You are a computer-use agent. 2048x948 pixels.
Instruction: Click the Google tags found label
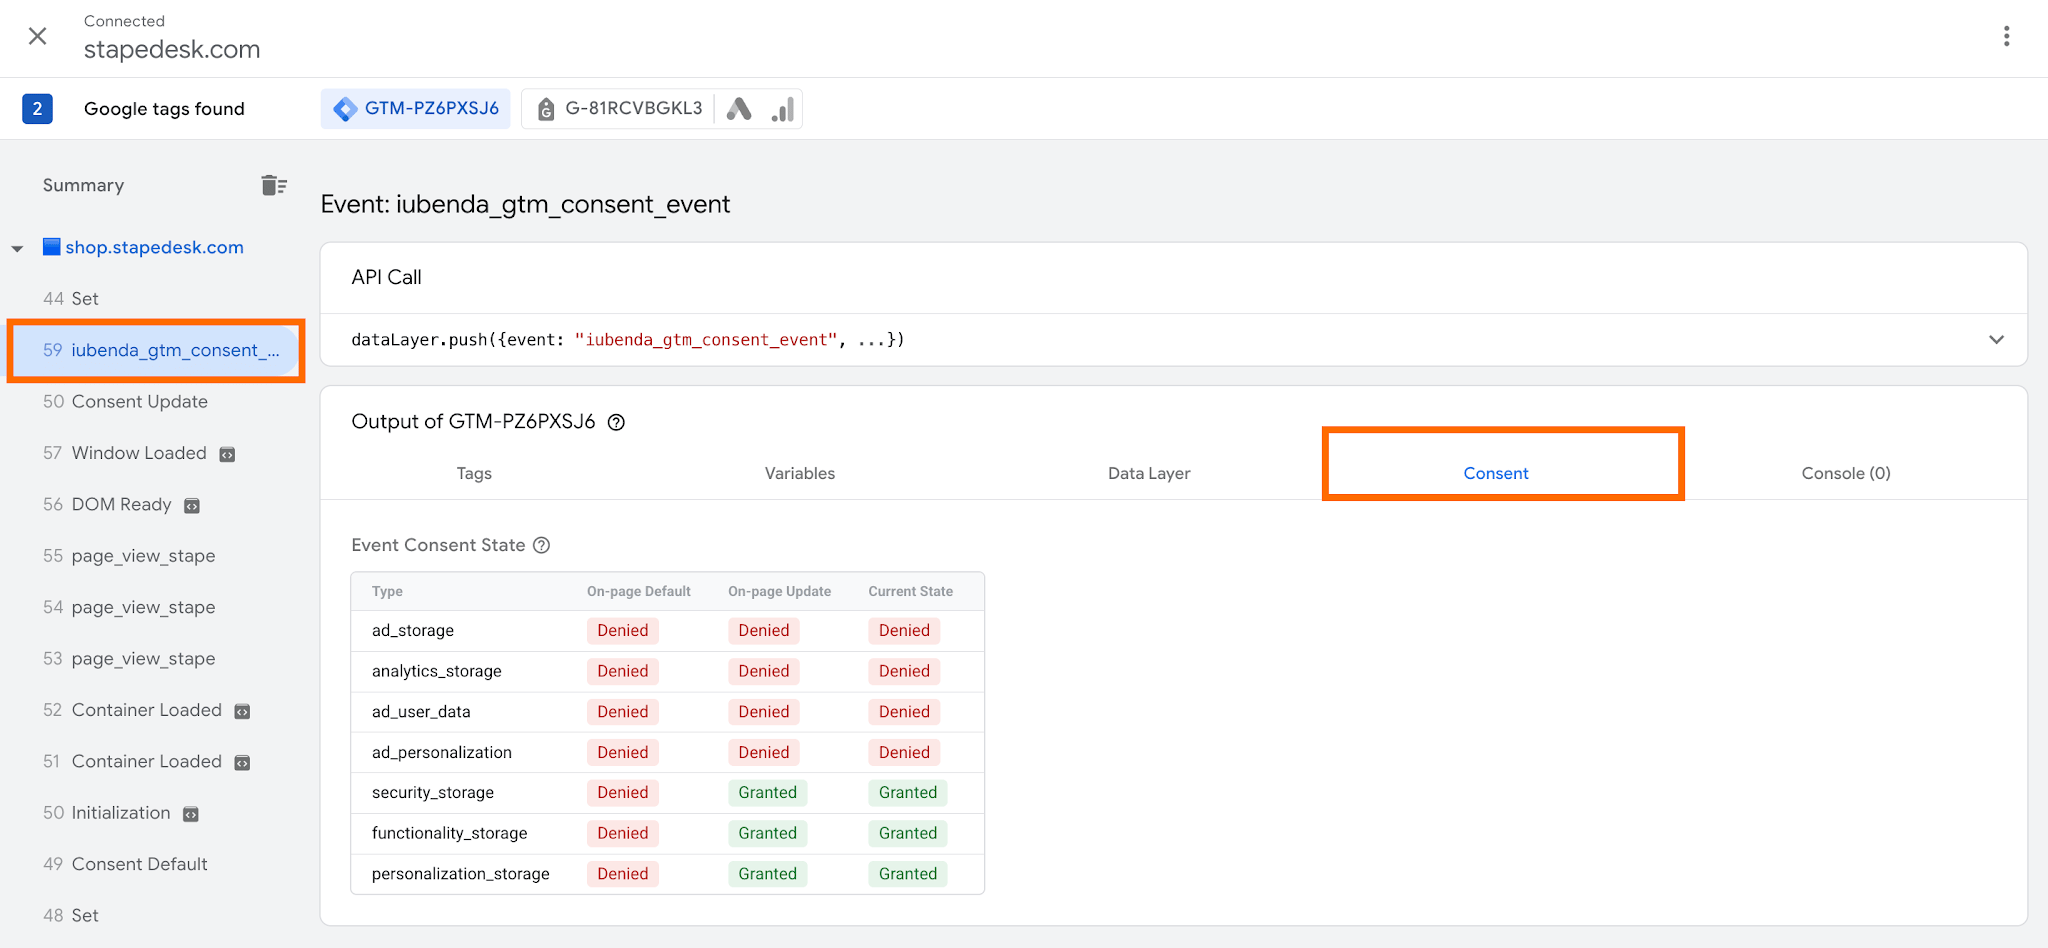[164, 108]
